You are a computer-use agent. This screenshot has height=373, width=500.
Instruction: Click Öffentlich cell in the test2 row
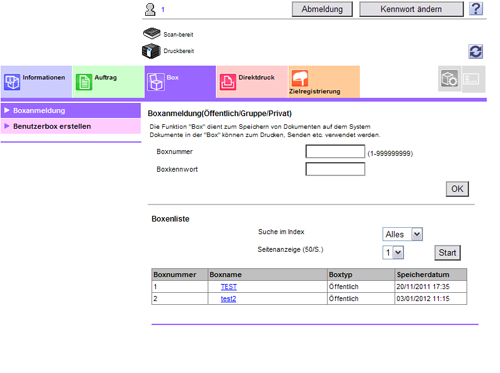coord(361,299)
